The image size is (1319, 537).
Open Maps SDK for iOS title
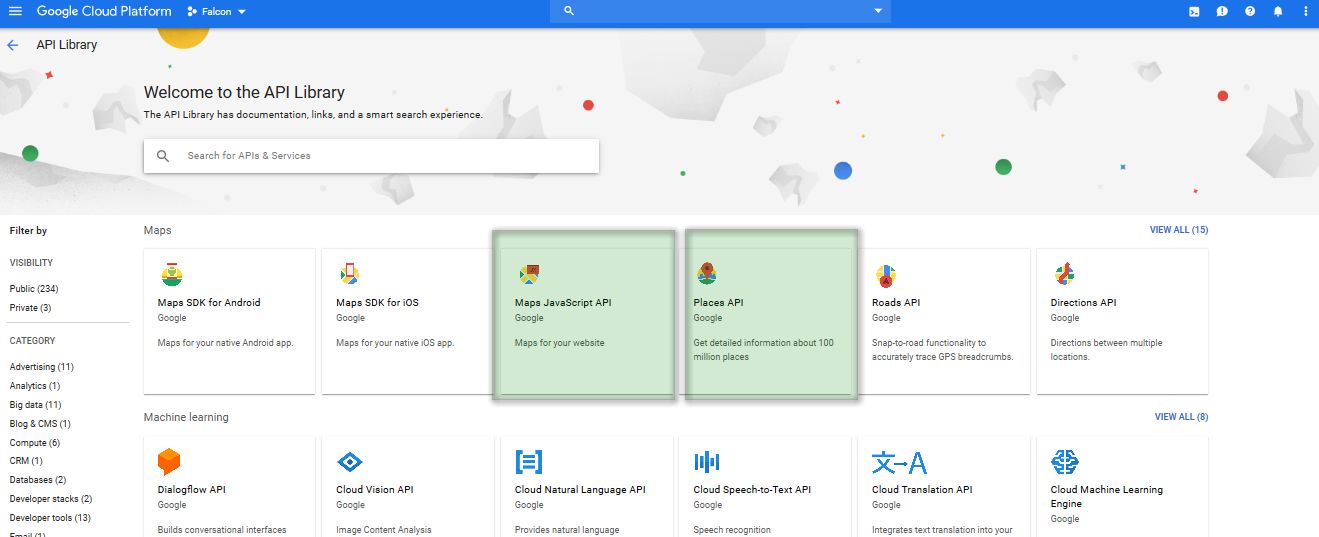377,303
